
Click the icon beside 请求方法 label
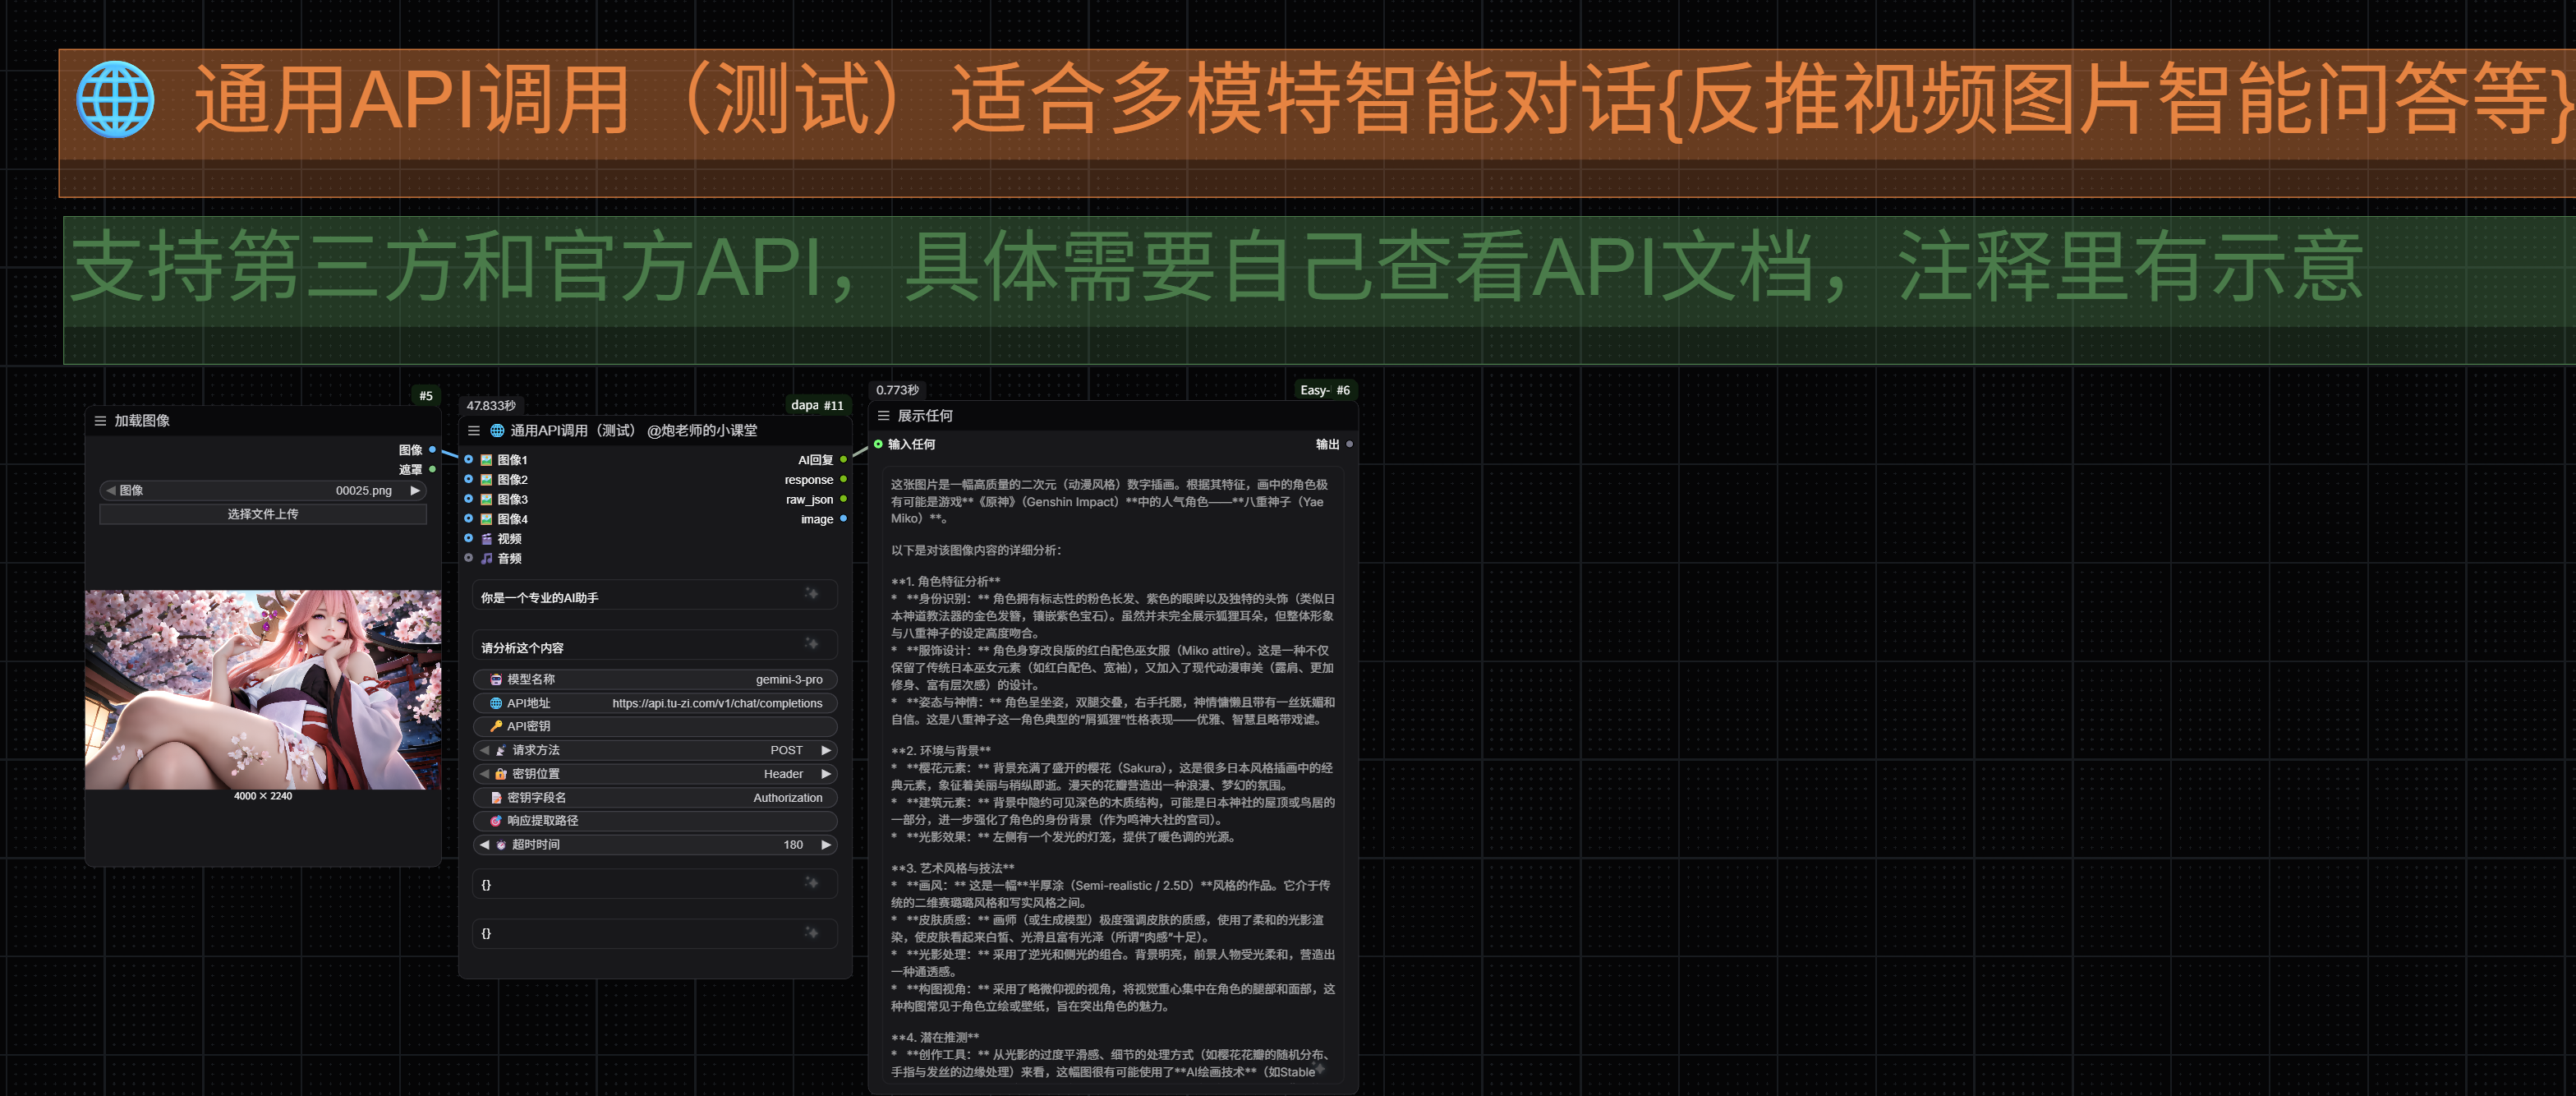501,750
